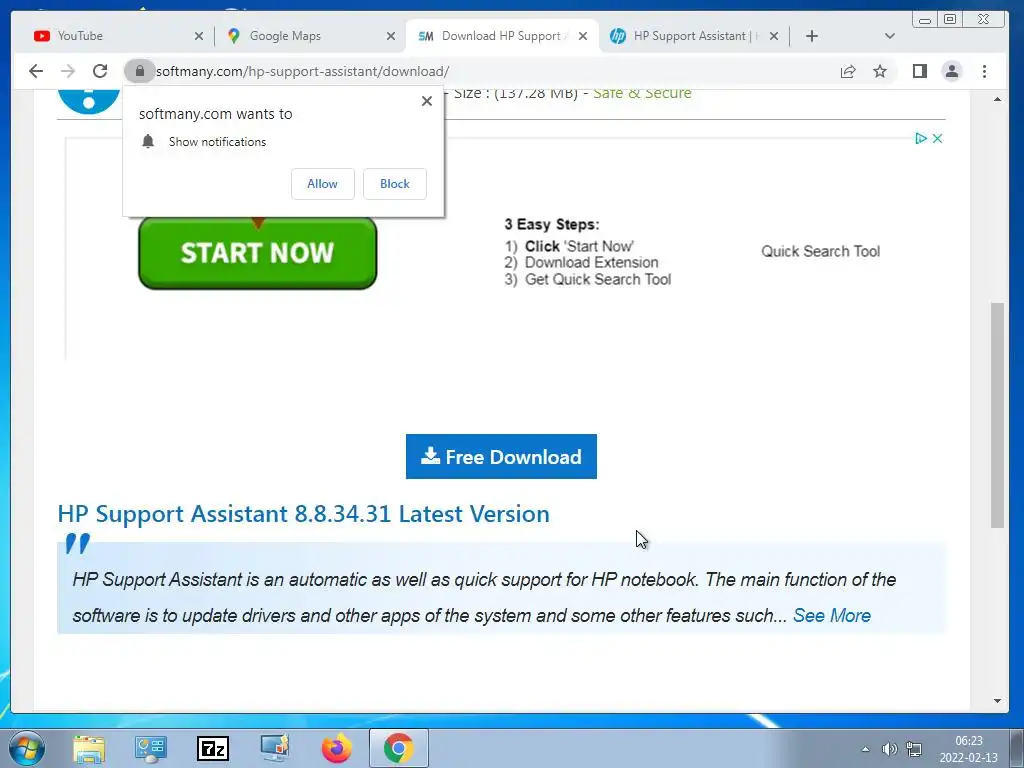Allow notifications from softmany.com
The image size is (1024, 768).
tap(323, 184)
